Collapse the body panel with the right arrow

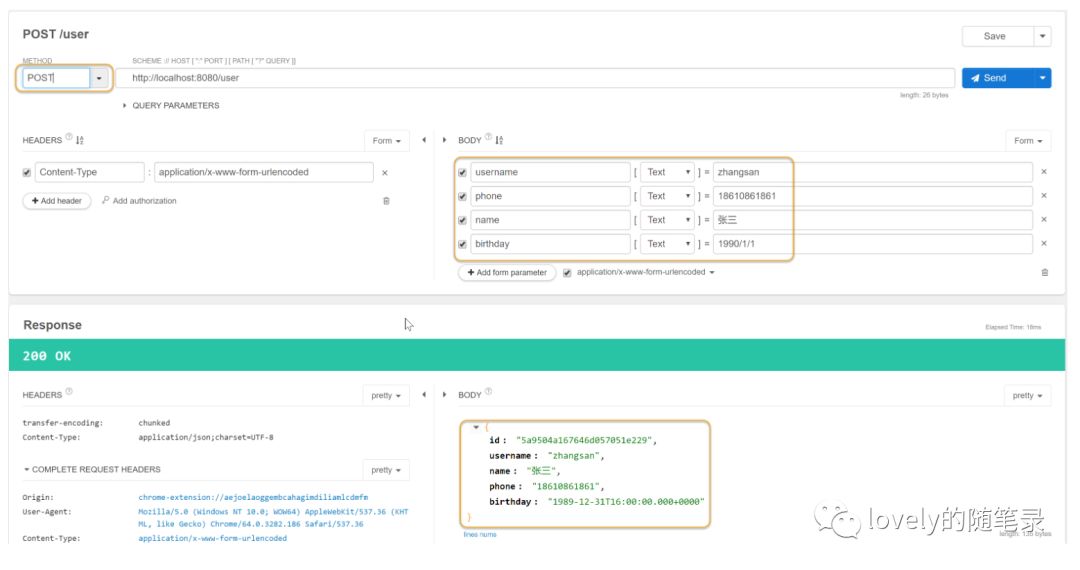[444, 140]
